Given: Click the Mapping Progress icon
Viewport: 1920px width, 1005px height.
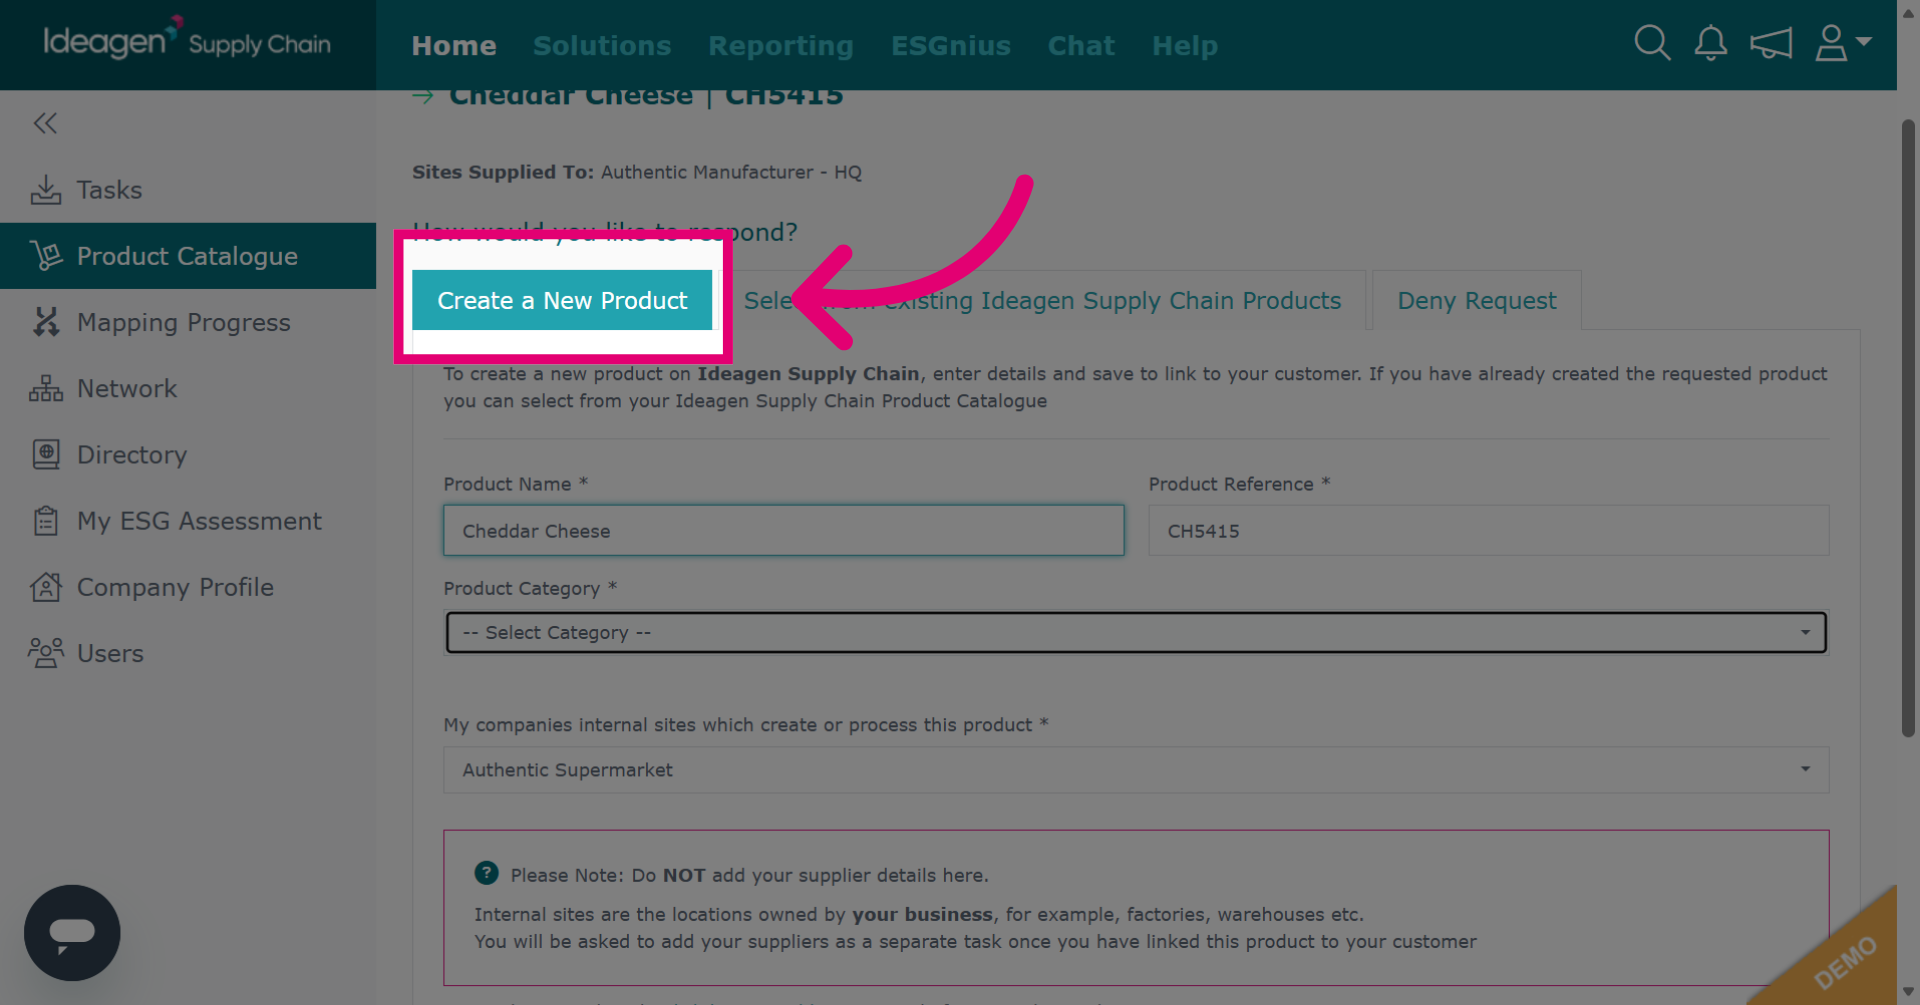Looking at the screenshot, I should pyautogui.click(x=46, y=322).
